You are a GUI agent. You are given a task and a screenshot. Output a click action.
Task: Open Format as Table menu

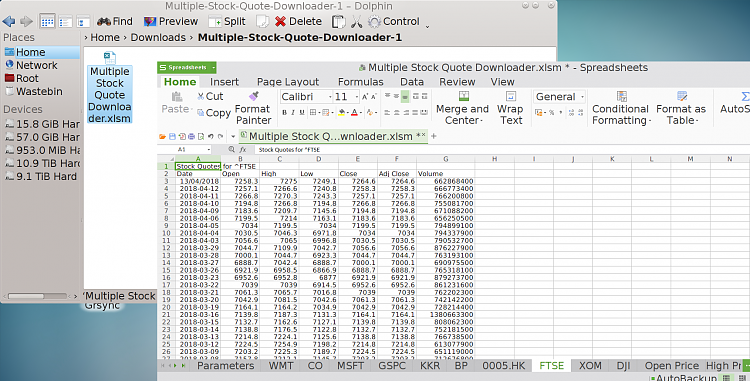point(681,109)
